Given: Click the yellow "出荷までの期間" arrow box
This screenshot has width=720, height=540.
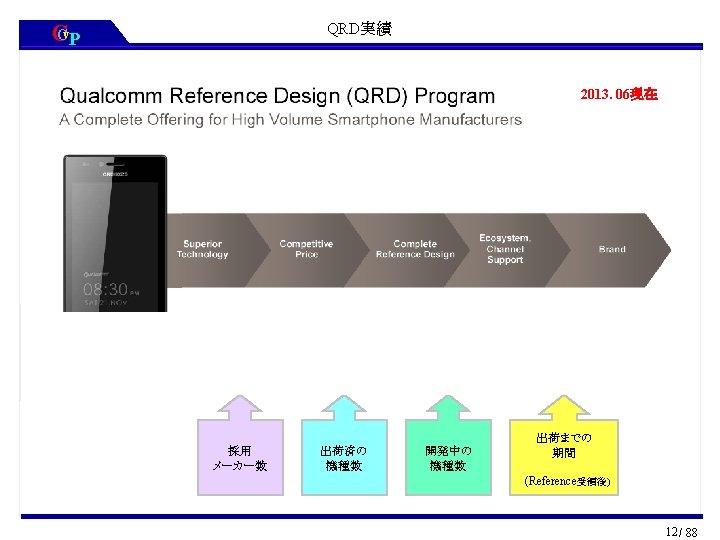Looking at the screenshot, I should (564, 445).
